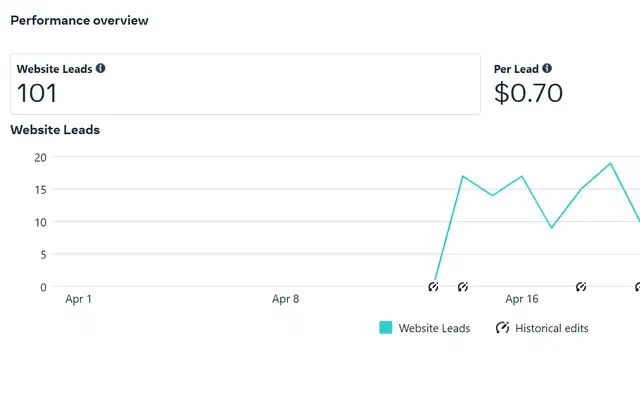Click Website Leads legend label

434,328
